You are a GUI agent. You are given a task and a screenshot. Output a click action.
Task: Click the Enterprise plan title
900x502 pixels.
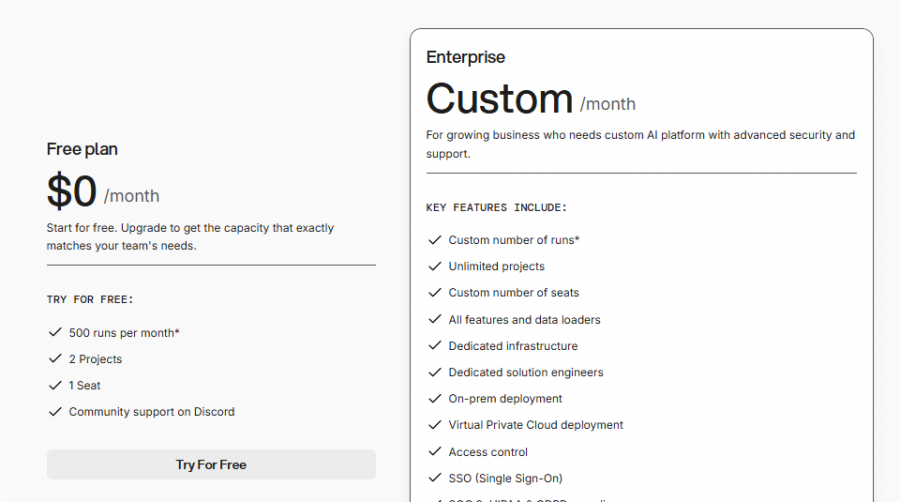pos(465,57)
